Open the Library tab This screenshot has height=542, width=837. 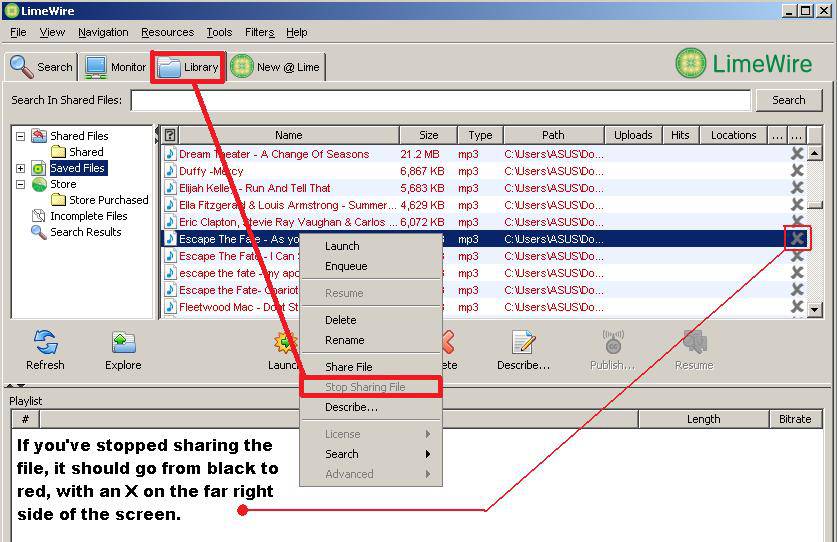pos(188,67)
